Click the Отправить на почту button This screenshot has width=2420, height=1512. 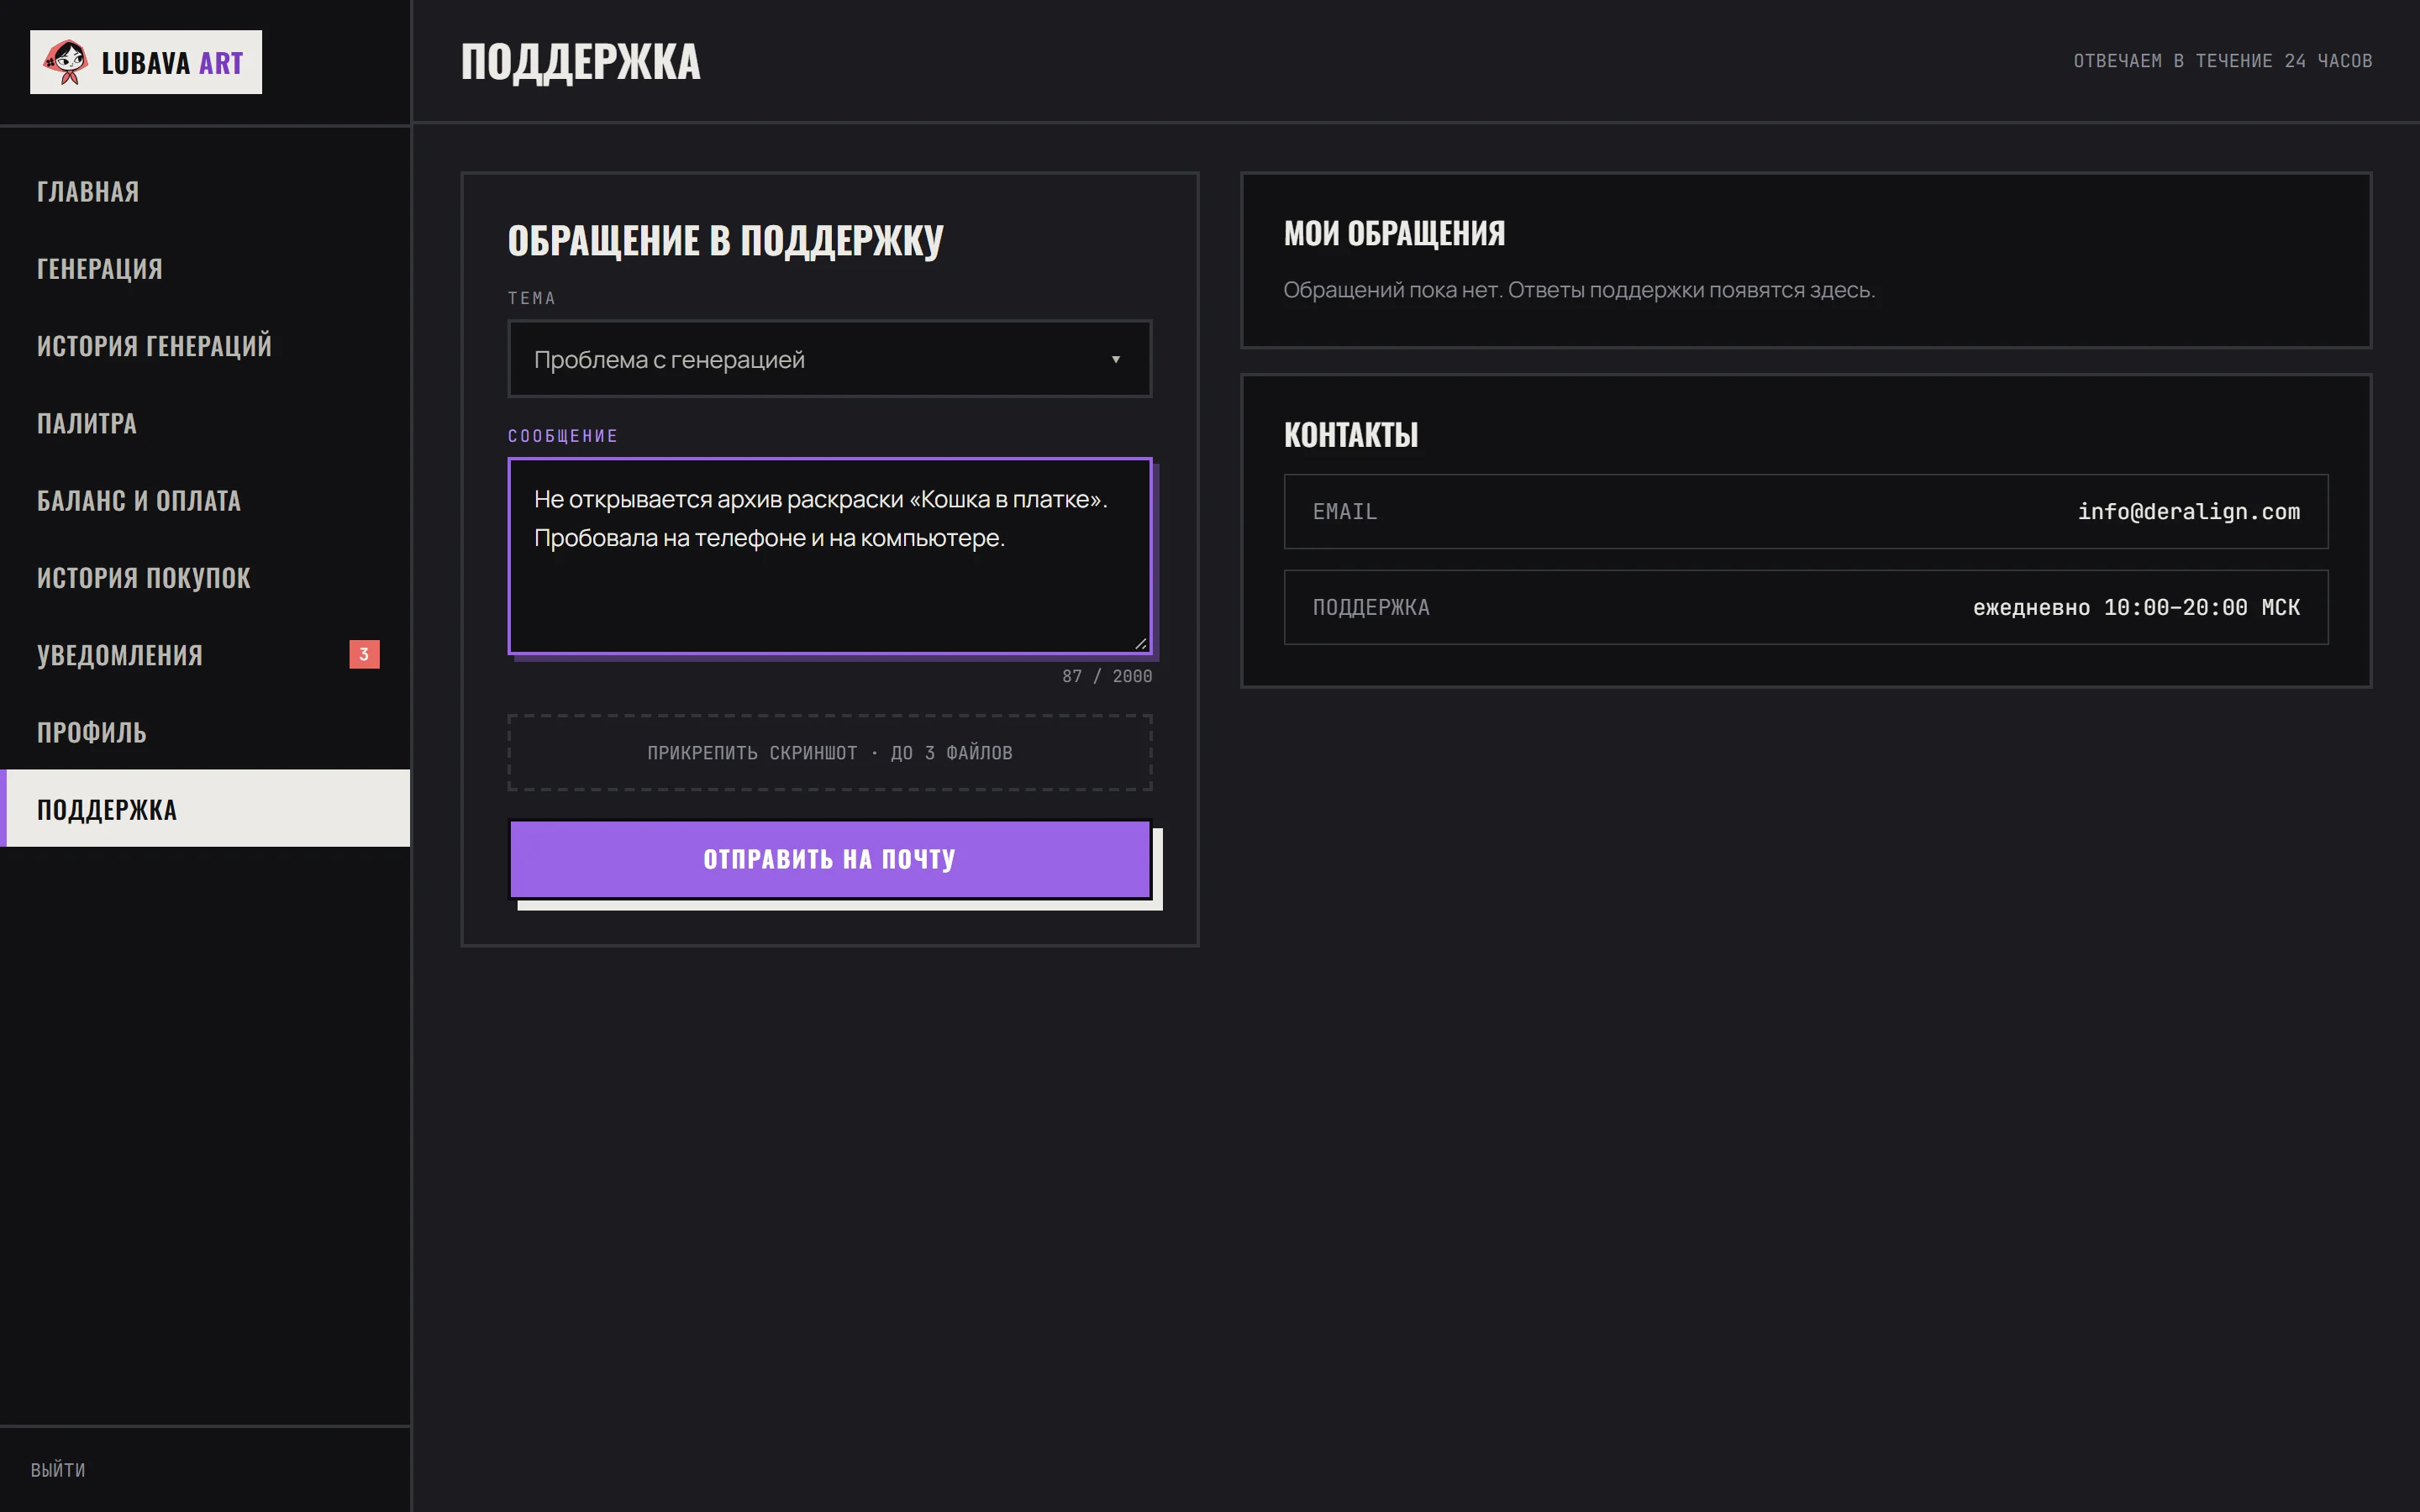(x=830, y=859)
